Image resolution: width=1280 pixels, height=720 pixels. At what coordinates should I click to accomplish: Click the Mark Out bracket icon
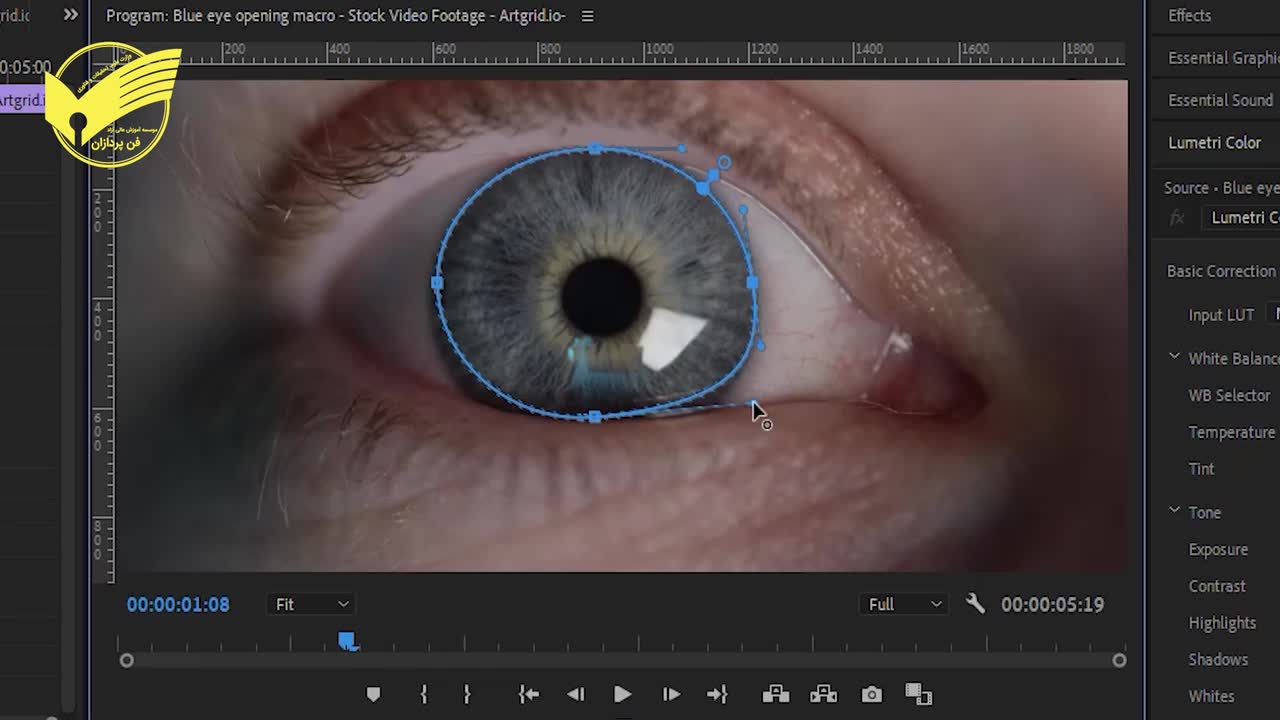coord(467,694)
